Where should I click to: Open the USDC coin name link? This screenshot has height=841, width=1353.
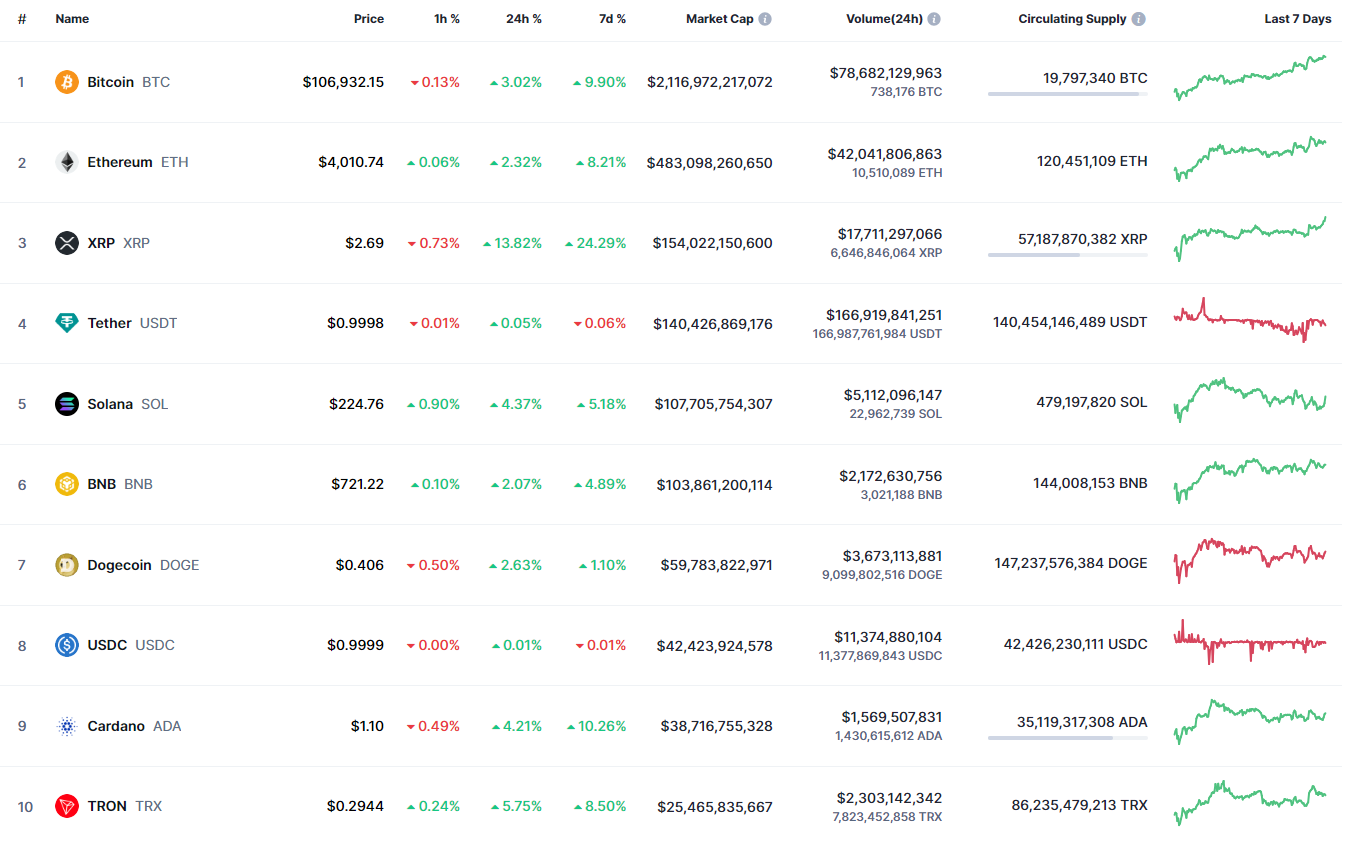[107, 645]
